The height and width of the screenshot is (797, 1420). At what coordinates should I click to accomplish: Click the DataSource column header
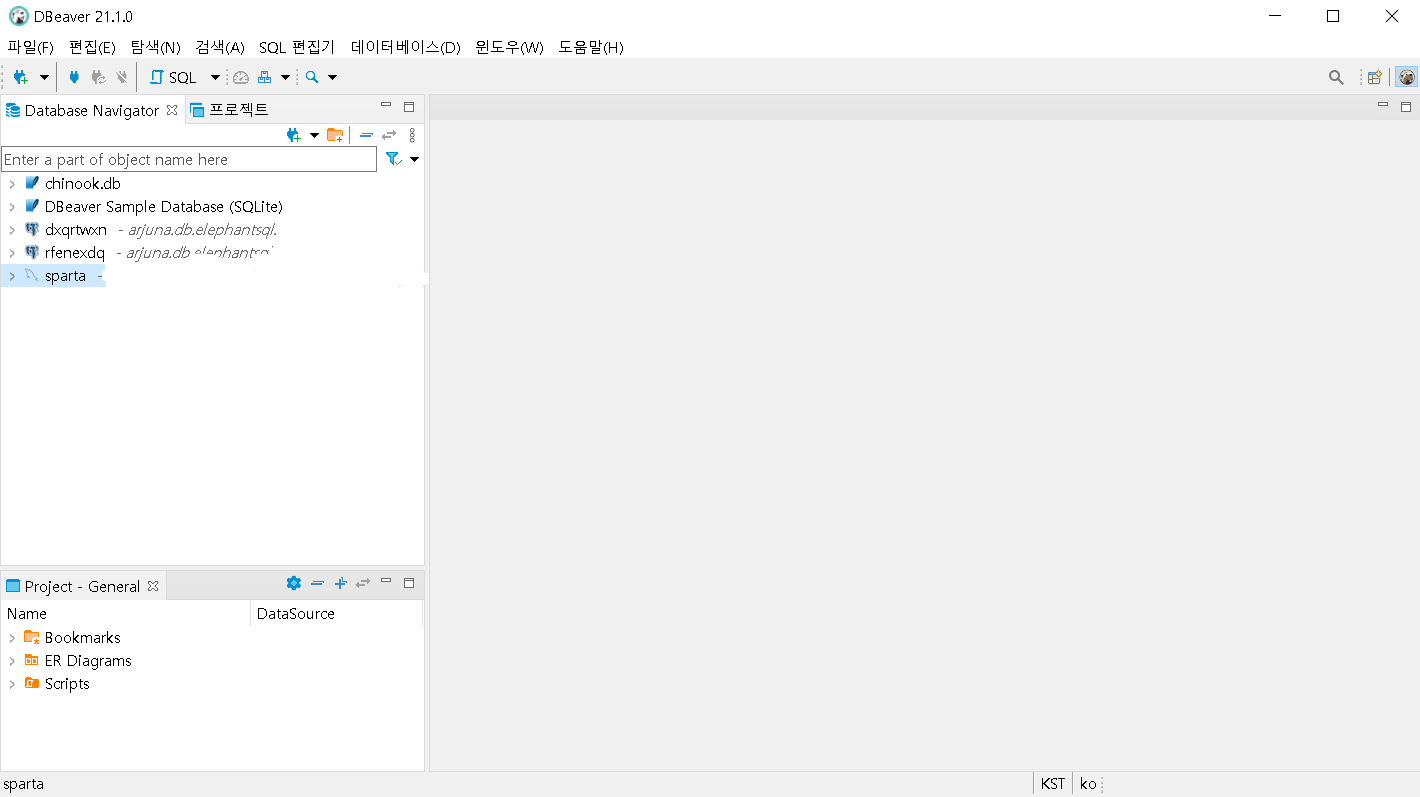(336, 614)
